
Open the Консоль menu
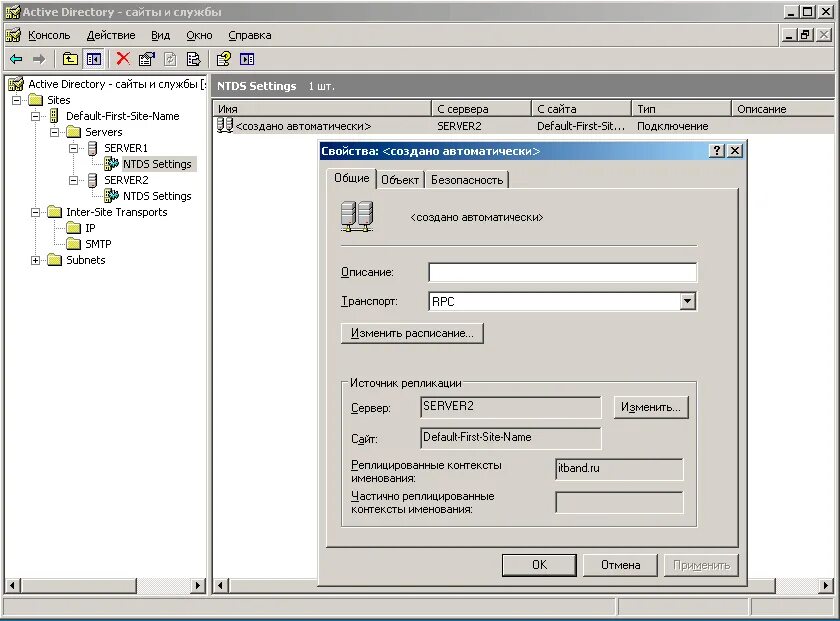coord(49,35)
